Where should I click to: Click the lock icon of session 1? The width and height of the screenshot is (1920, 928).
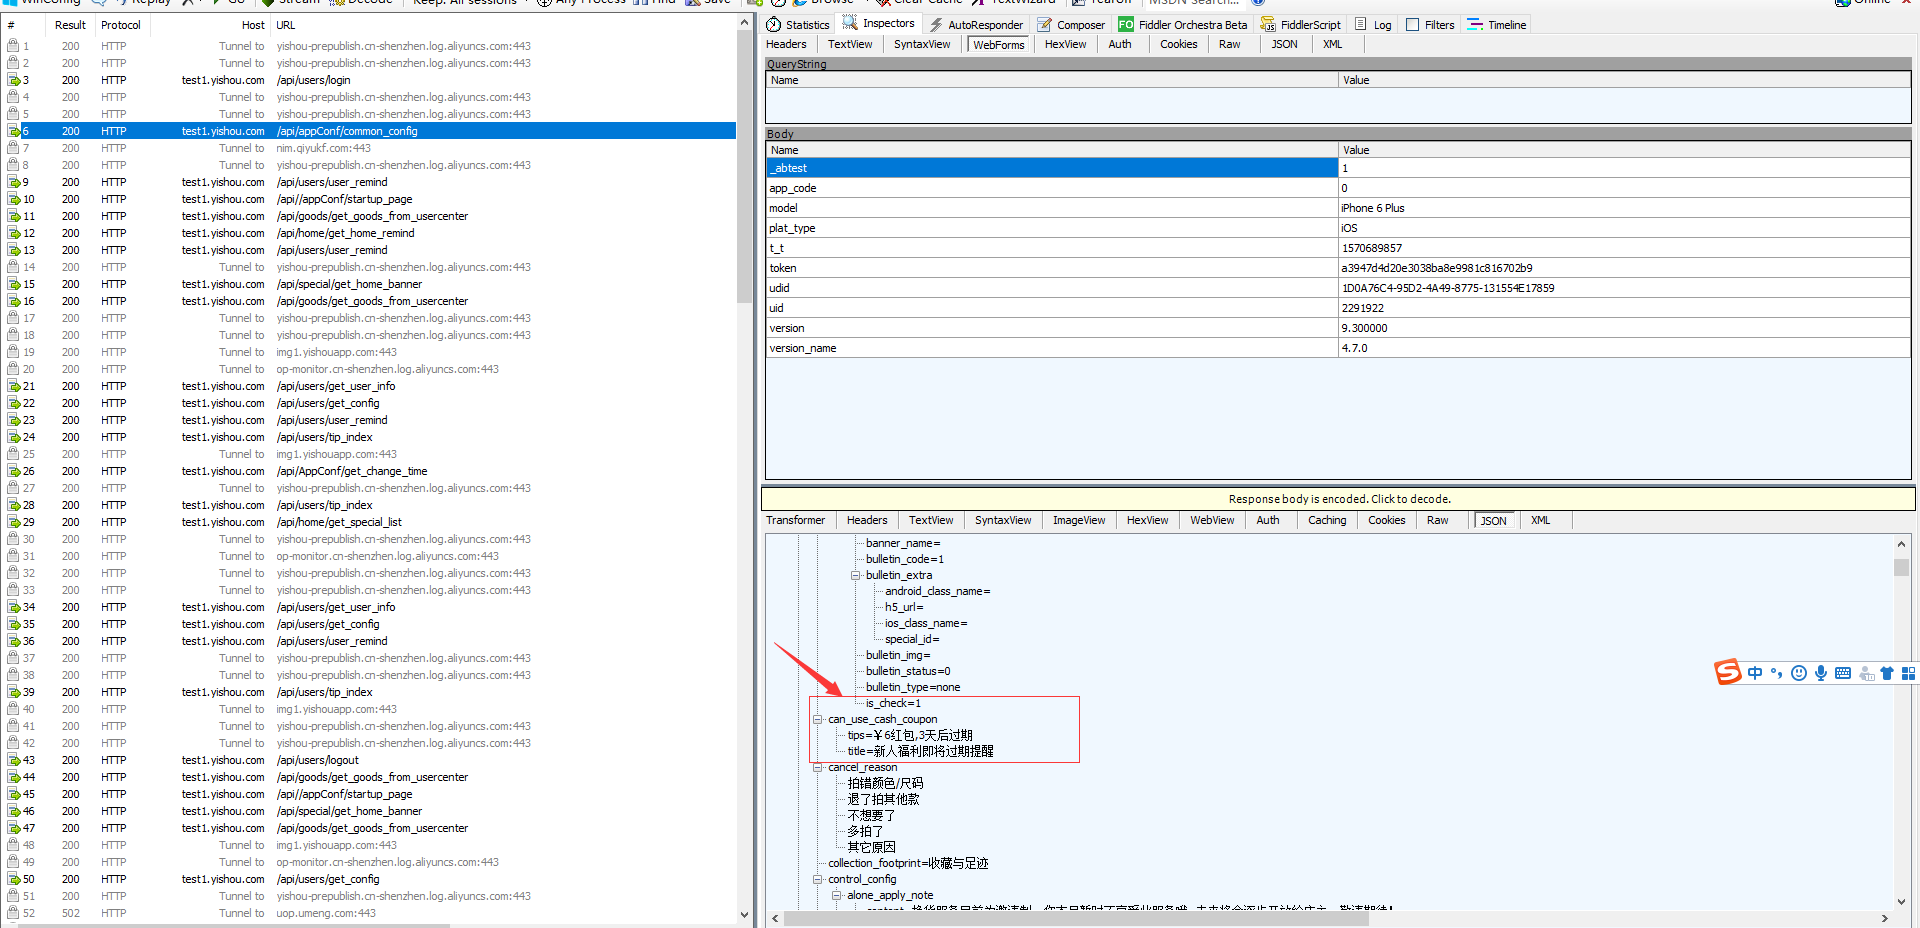coord(13,46)
